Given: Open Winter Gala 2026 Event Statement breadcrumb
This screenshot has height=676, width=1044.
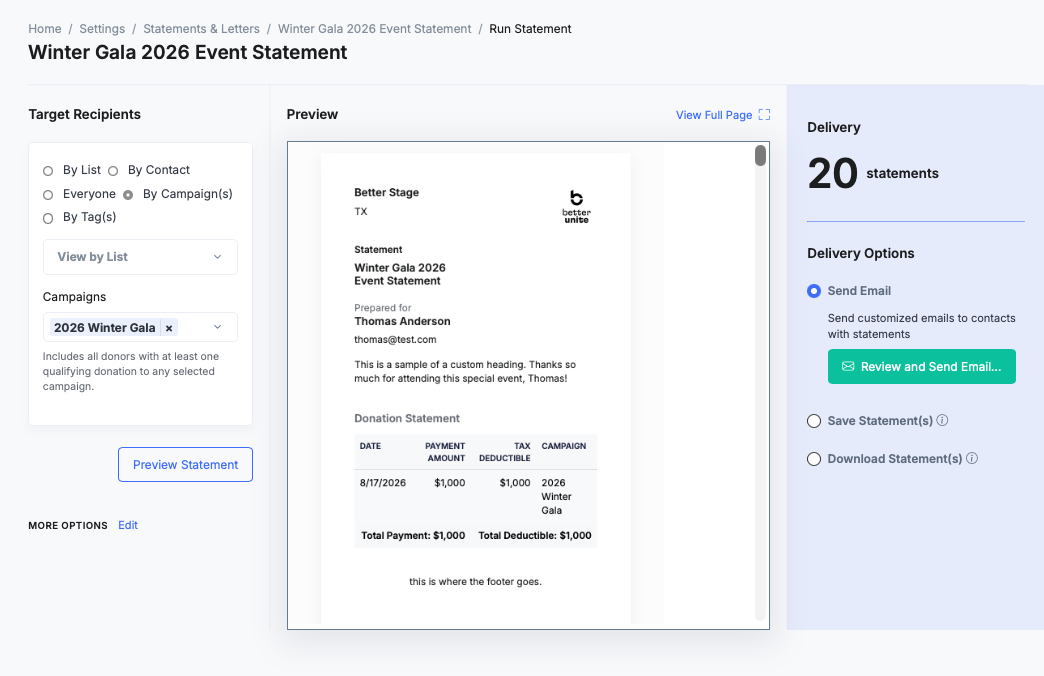Looking at the screenshot, I should click(374, 29).
